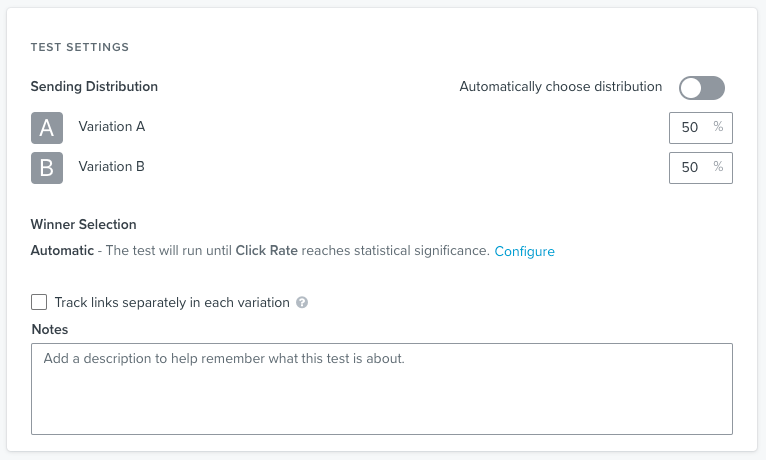This screenshot has height=460, width=766.
Task: Click the Variation A letter badge
Action: point(47,128)
